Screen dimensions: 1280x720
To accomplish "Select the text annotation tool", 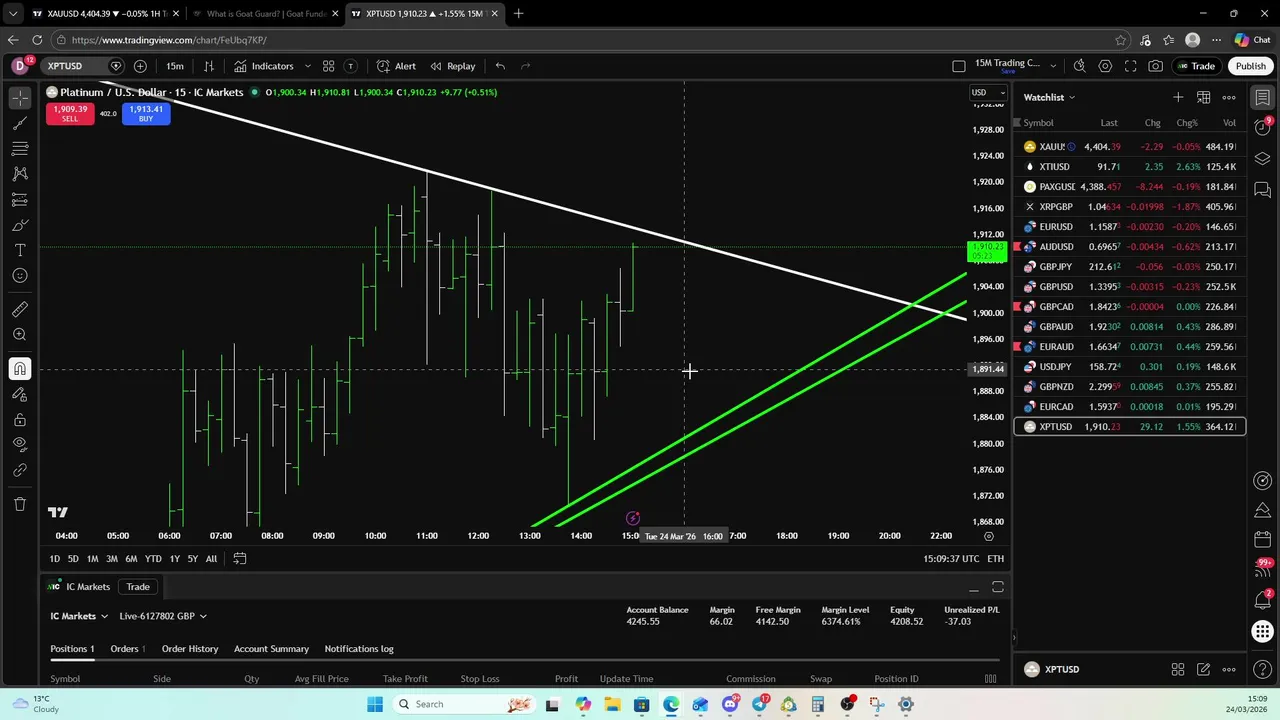I will click(x=20, y=250).
